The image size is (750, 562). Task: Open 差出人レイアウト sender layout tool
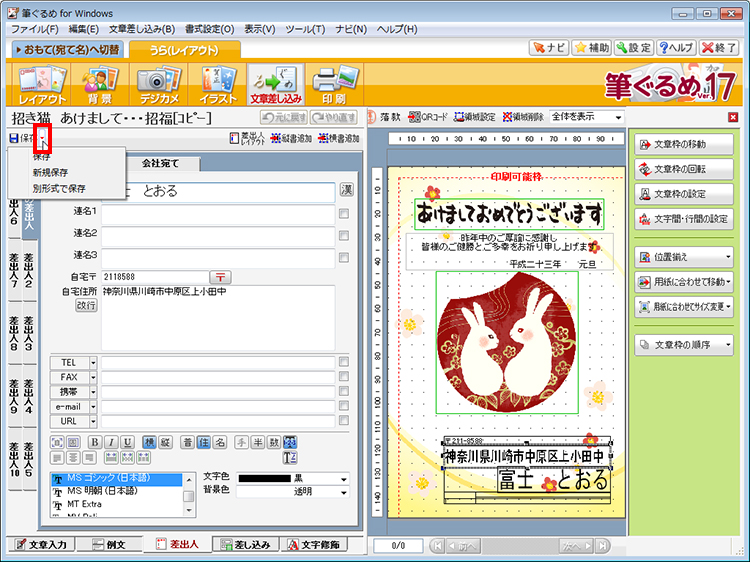pyautogui.click(x=247, y=138)
